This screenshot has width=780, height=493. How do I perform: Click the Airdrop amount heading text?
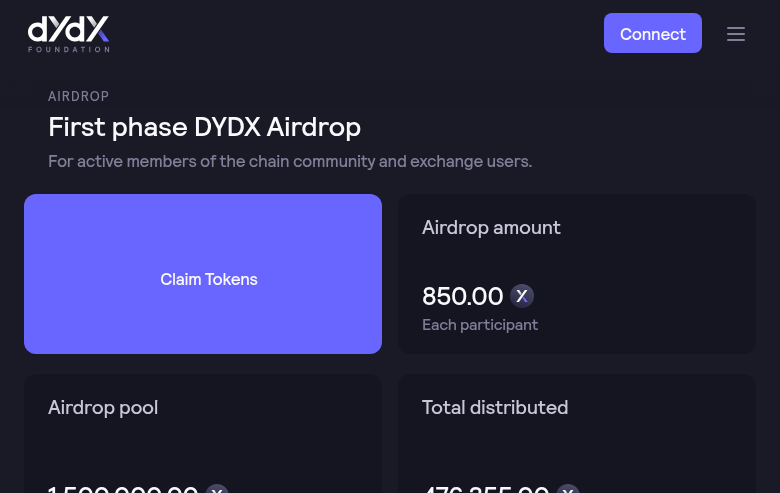(x=491, y=227)
